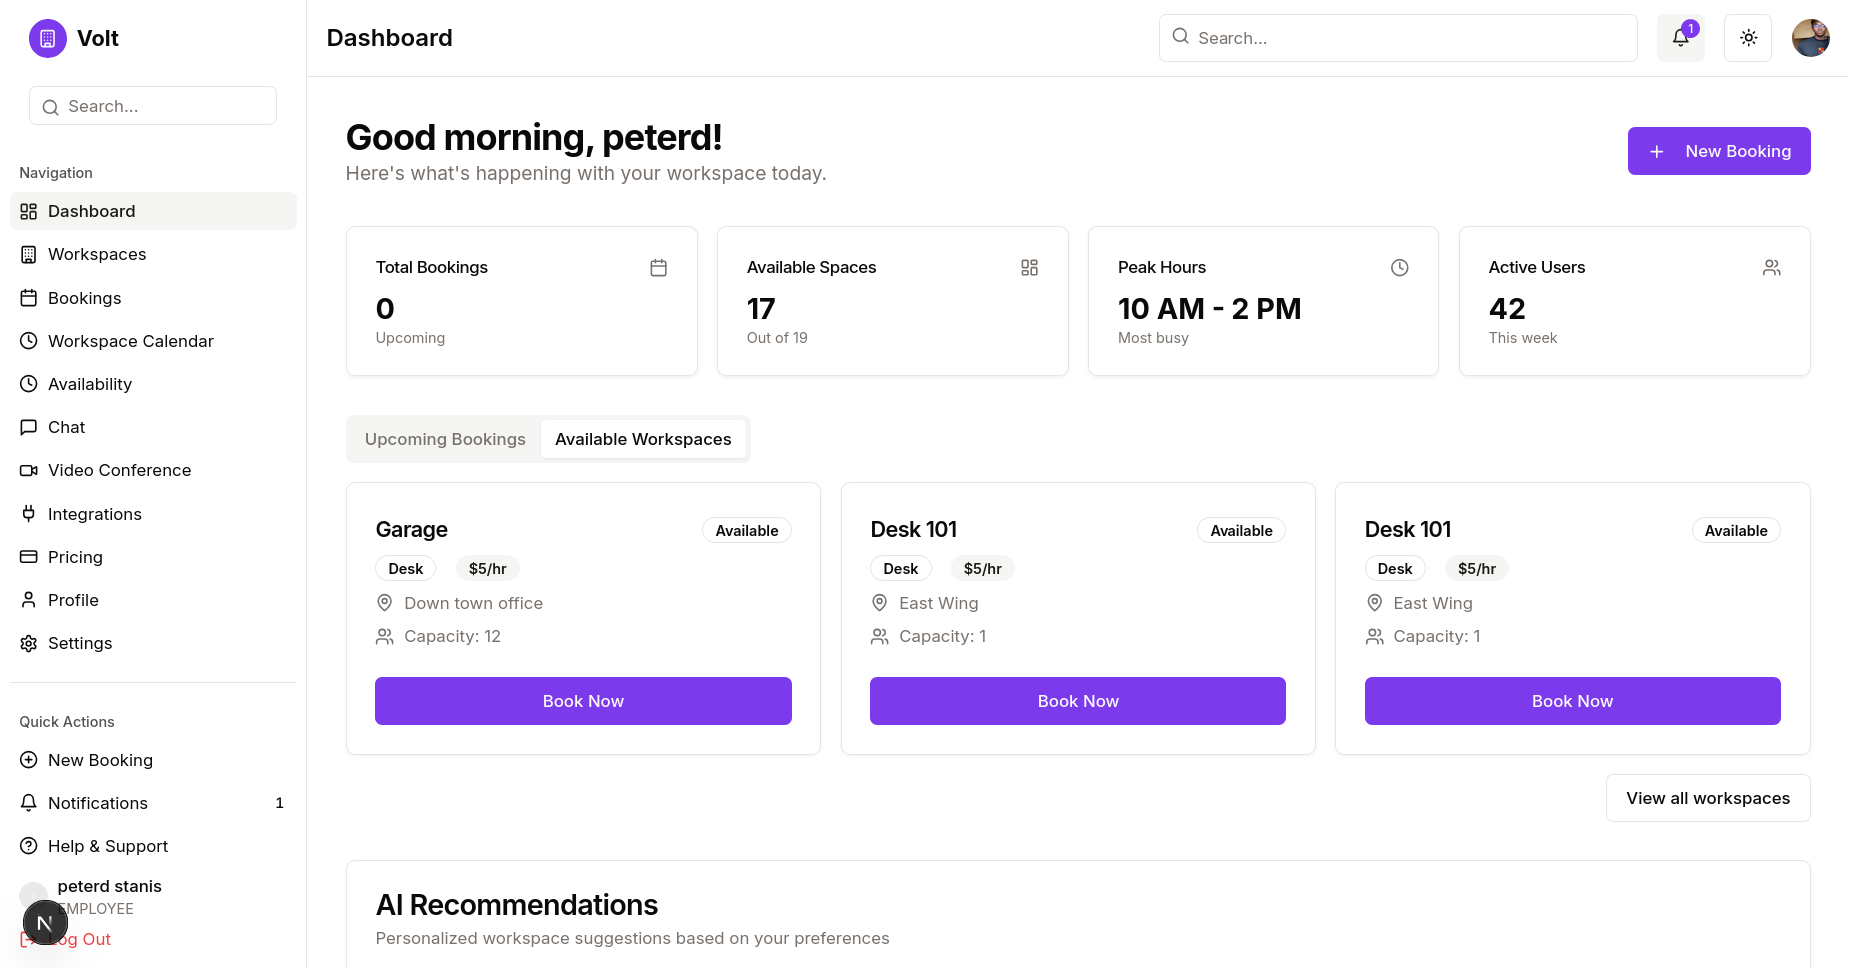
Task: Click capacity people icon on Garage card
Action: 384,636
